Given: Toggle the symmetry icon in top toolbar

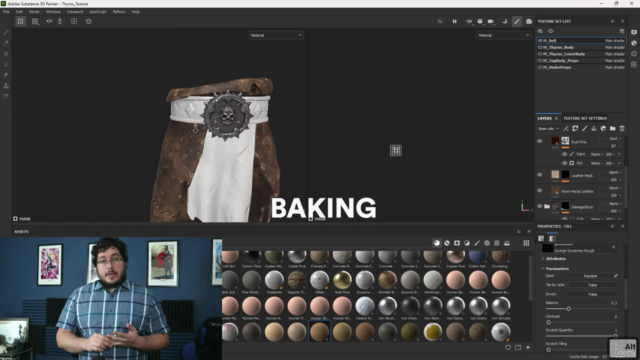Looking at the screenshot, I should coord(49,21).
